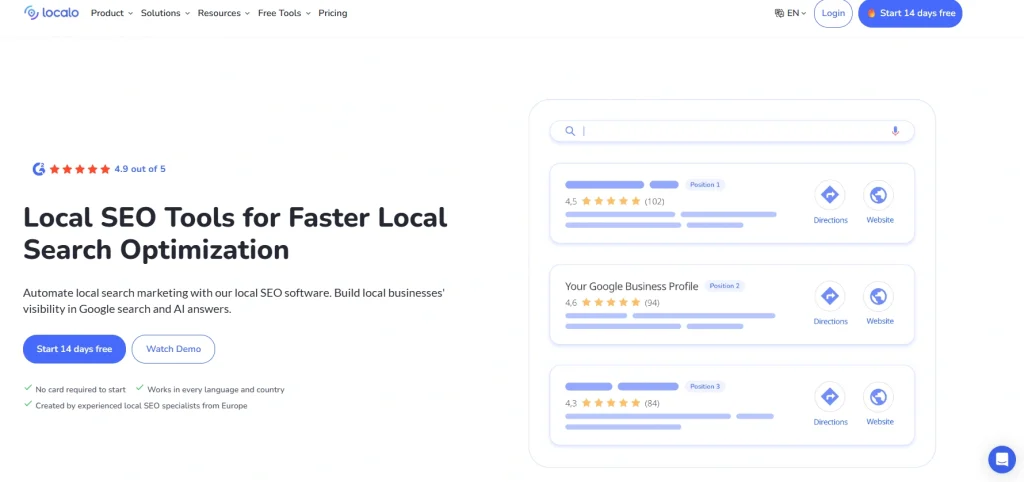Click the Login button

tap(833, 13)
